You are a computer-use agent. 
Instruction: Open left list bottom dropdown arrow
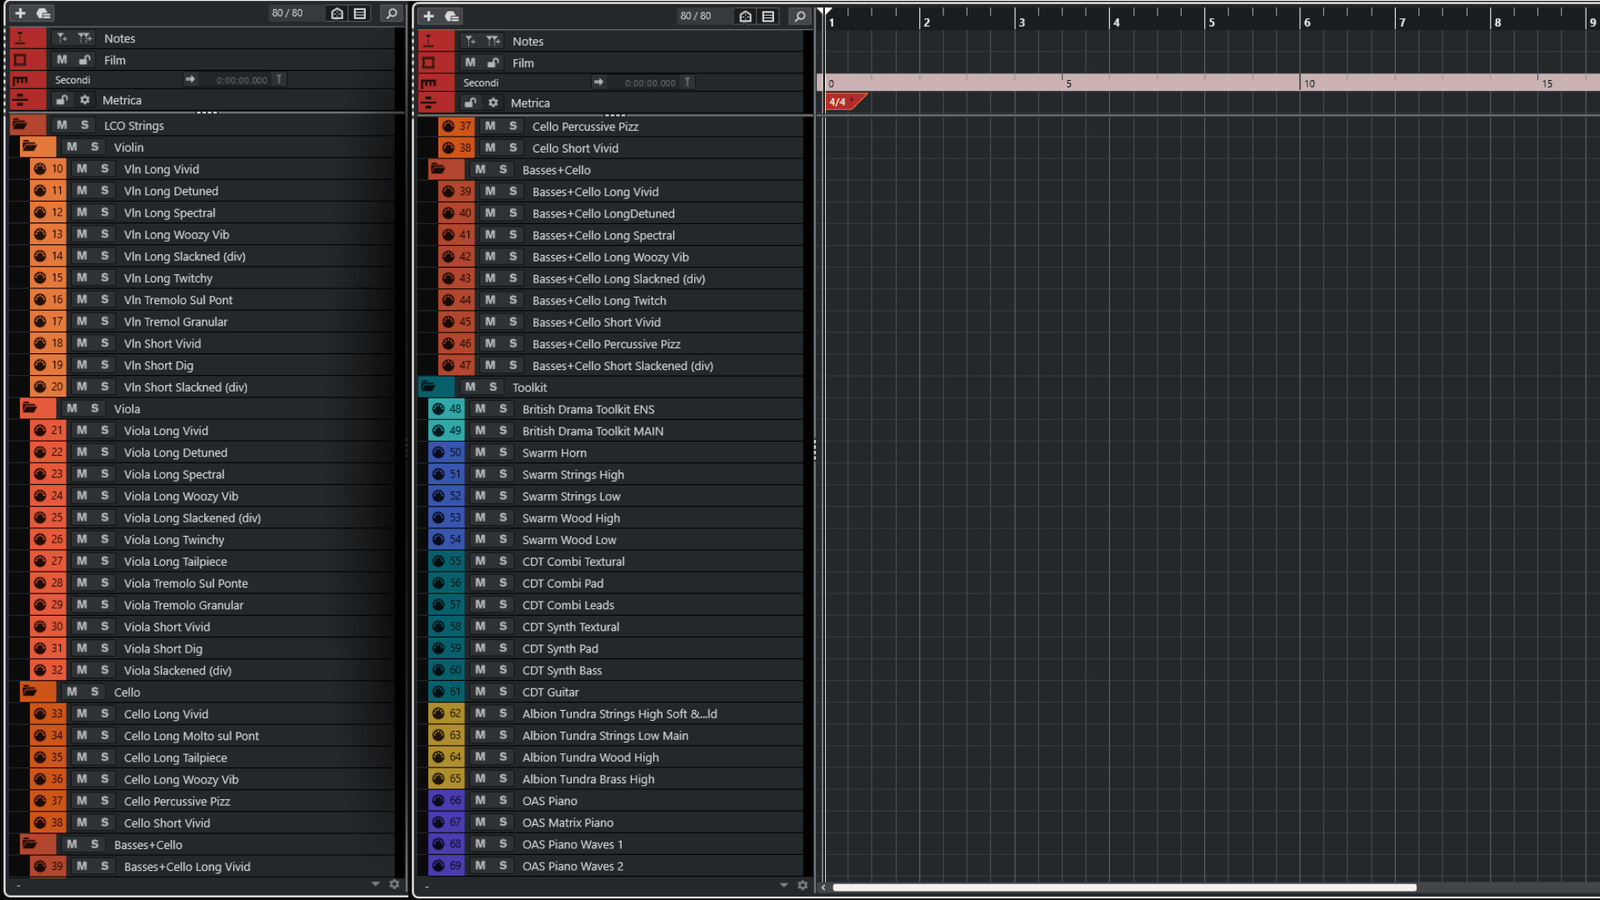pos(376,884)
